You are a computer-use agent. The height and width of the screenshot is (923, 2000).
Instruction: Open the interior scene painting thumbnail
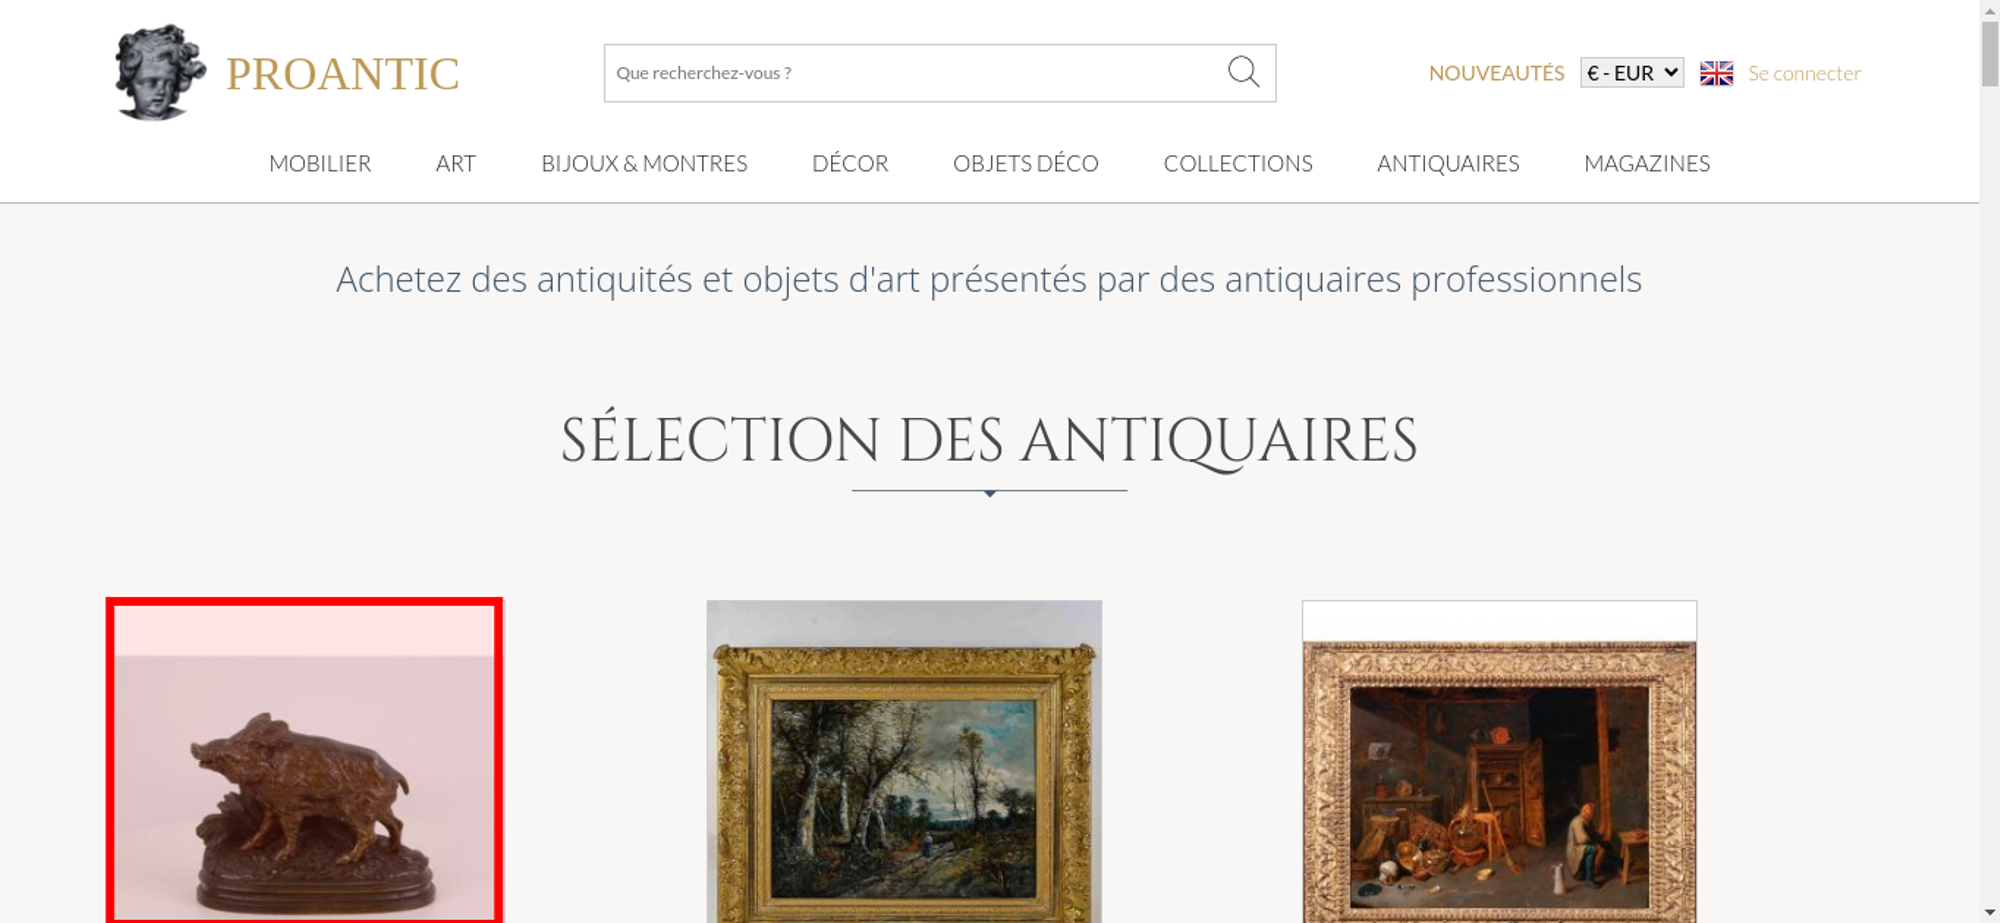tap(1499, 761)
